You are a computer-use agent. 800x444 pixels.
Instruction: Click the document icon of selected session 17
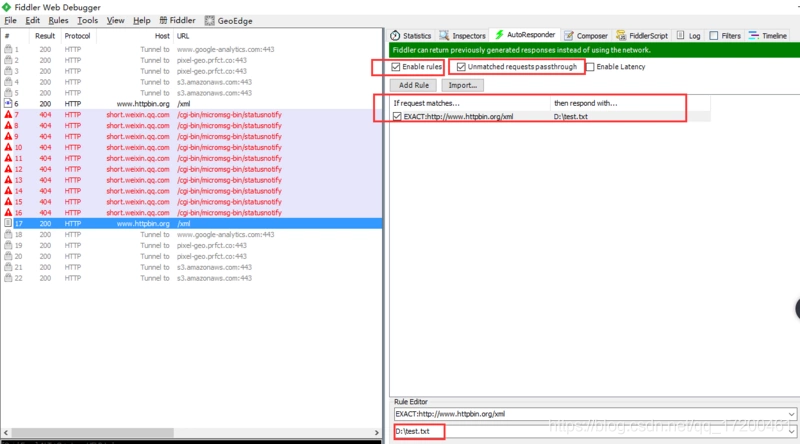pyautogui.click(x=8, y=224)
